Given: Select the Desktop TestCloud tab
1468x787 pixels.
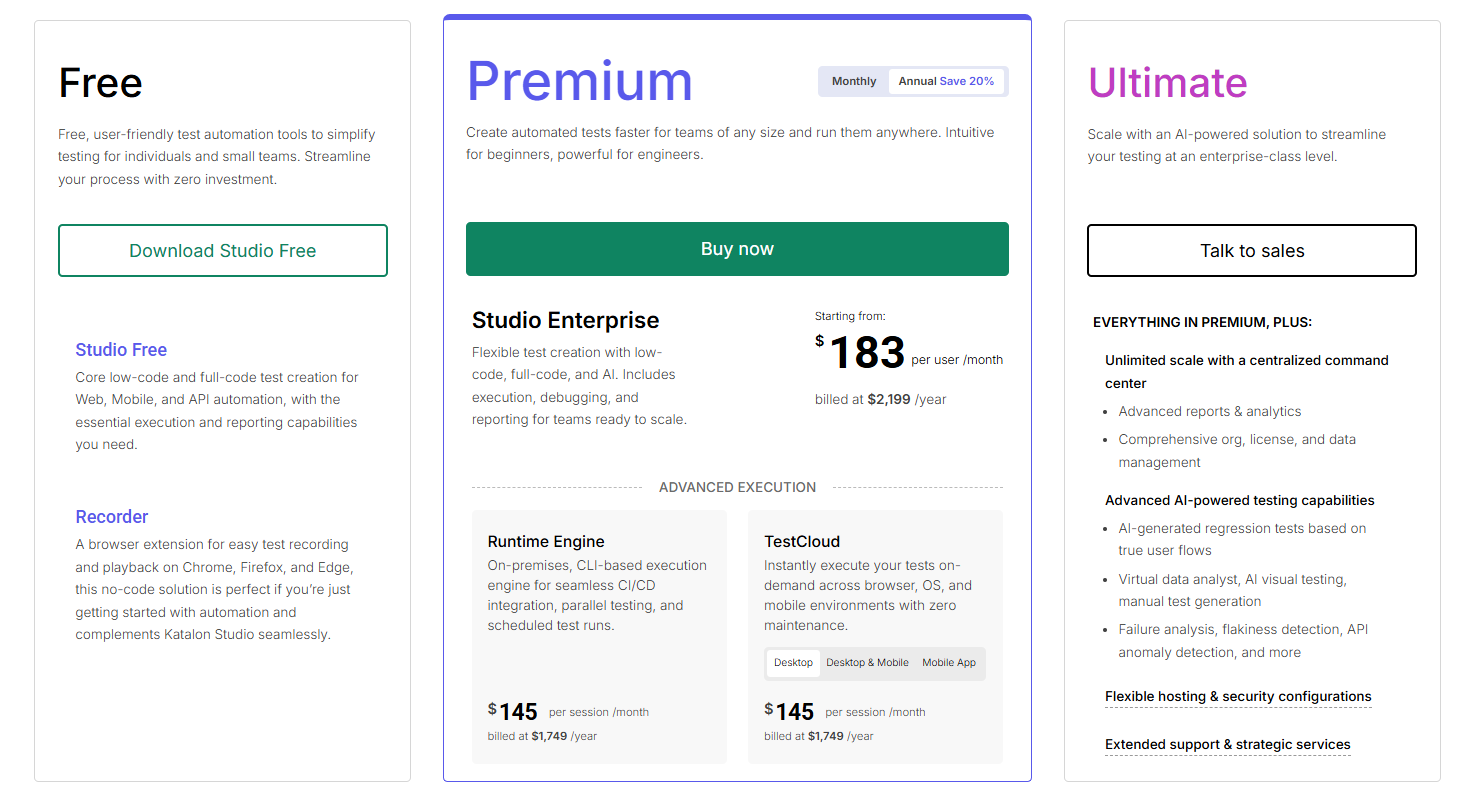Looking at the screenshot, I should [x=793, y=663].
